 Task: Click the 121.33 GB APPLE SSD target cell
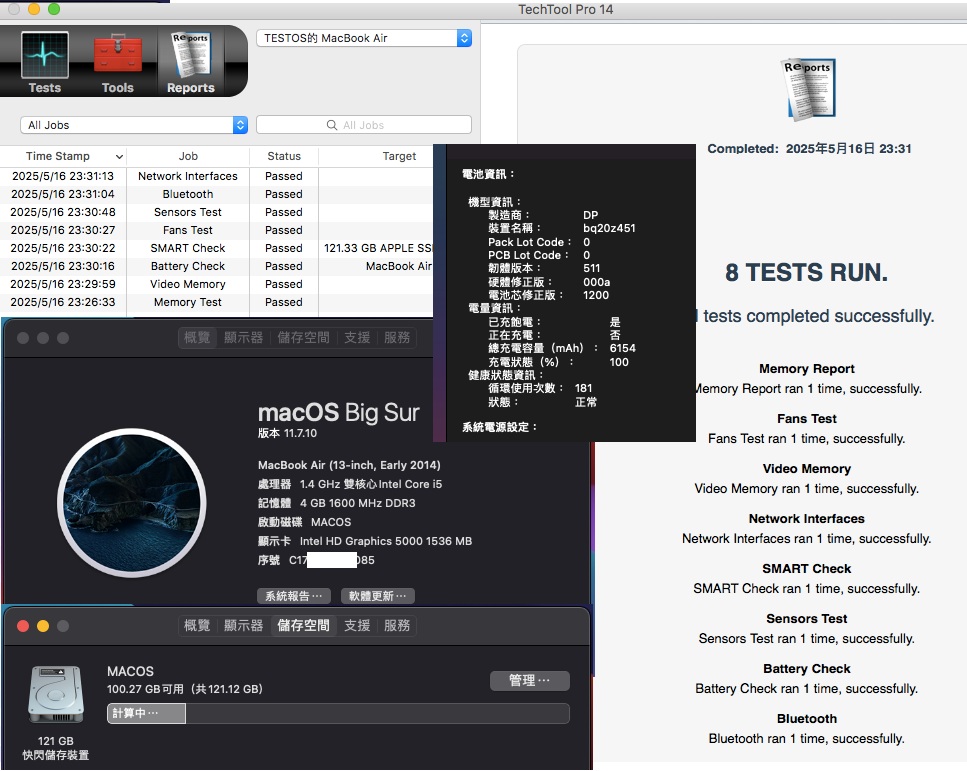point(378,248)
